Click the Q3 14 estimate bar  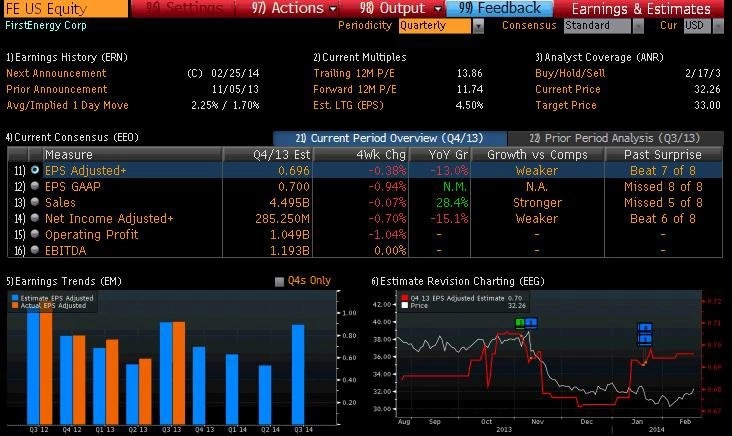coord(298,374)
